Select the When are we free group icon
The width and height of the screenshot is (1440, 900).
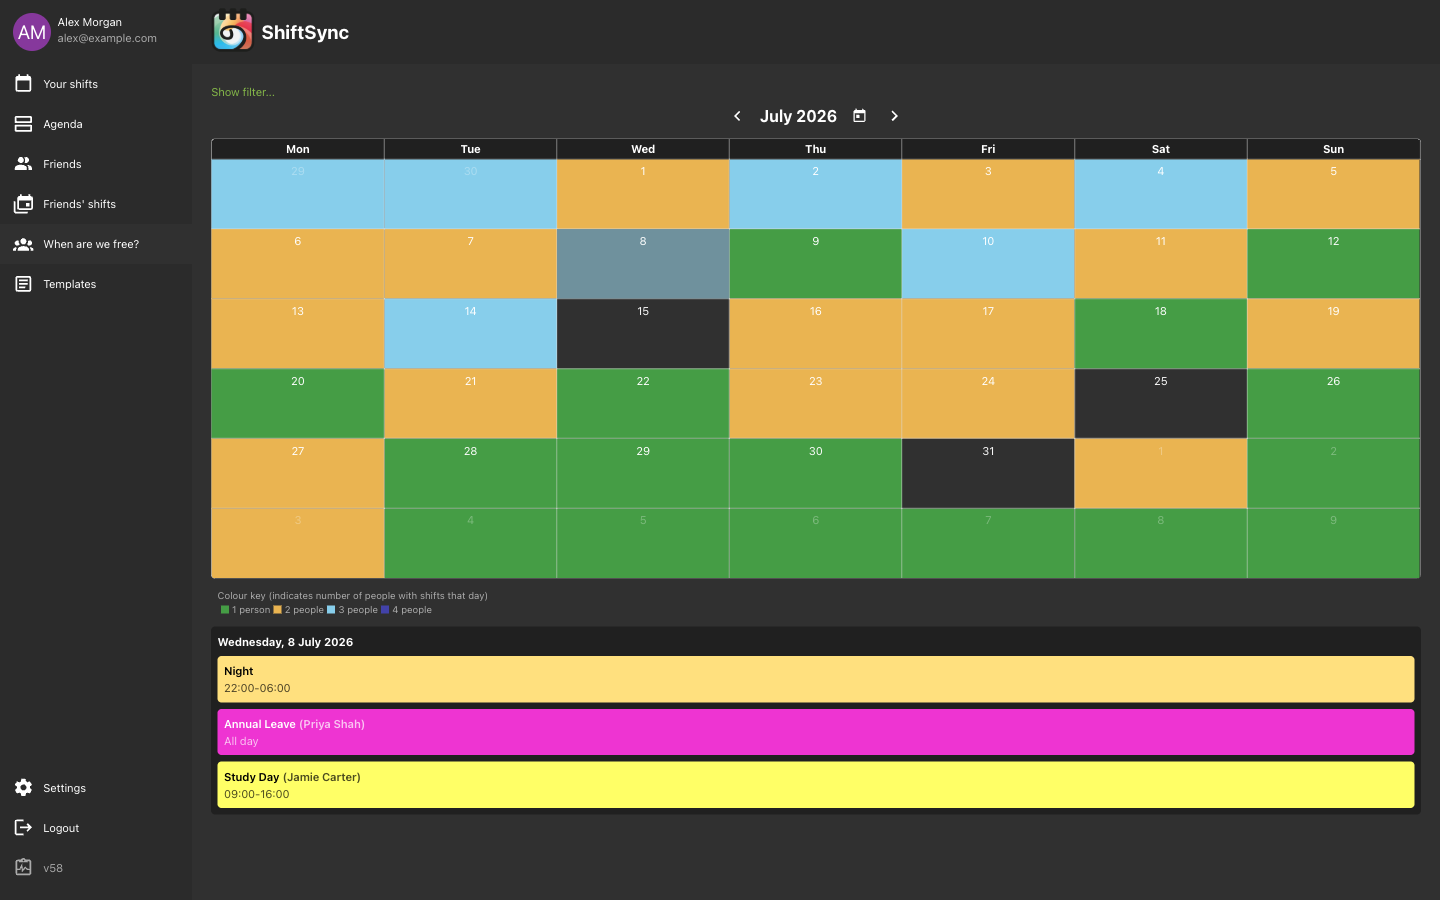(x=23, y=244)
